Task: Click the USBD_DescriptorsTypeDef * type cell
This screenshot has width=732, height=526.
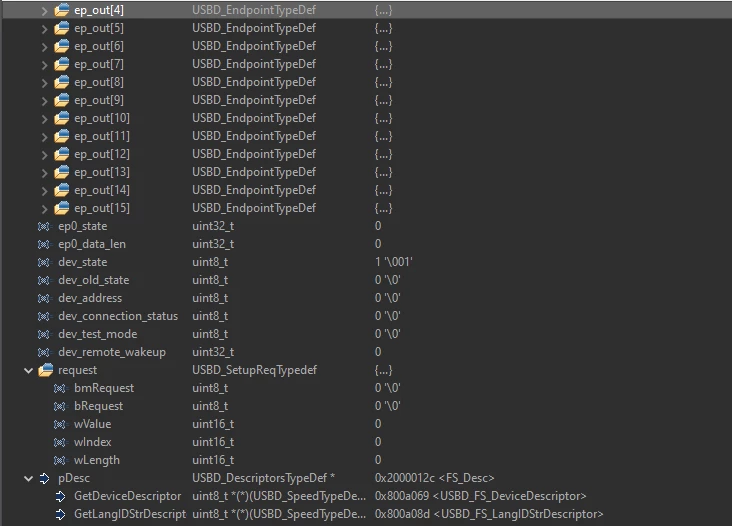Action: 264,478
